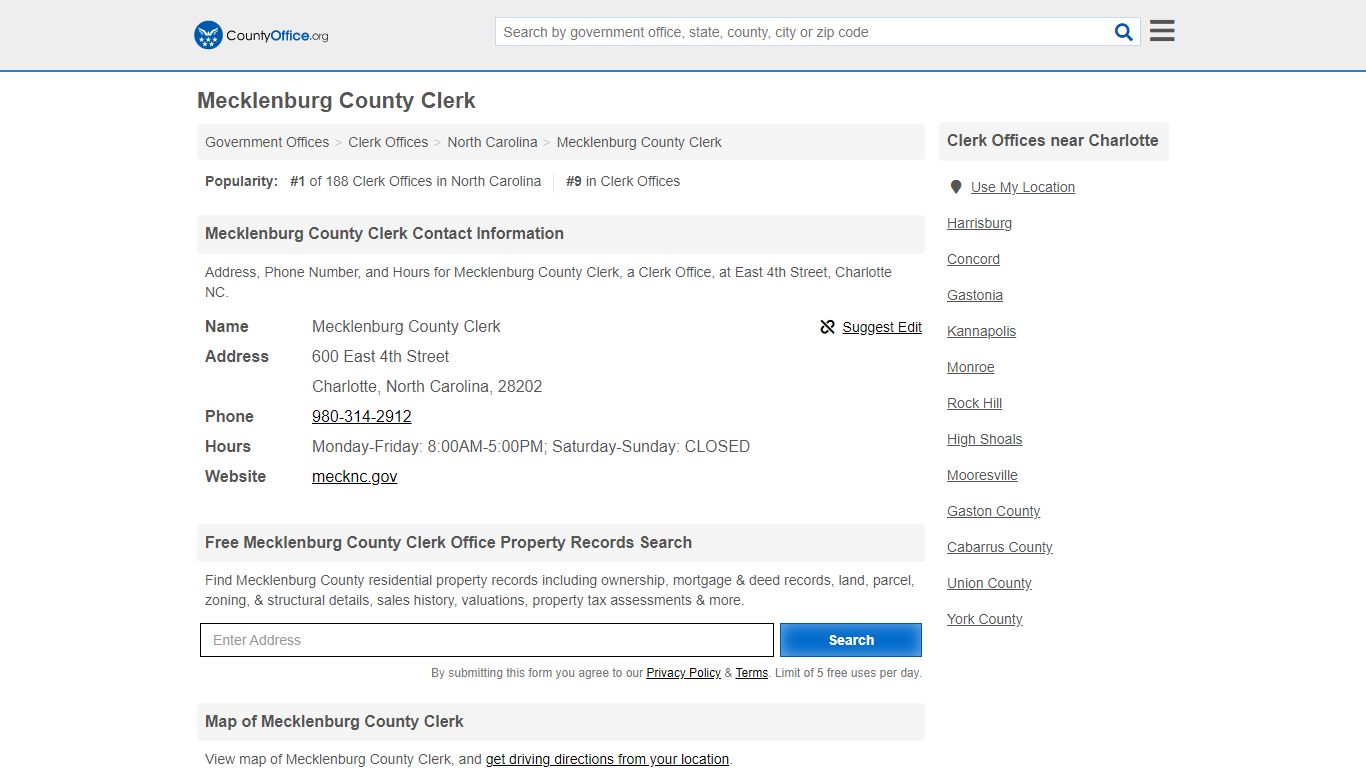This screenshot has width=1366, height=768.
Task: Click Clerk Offices near Charlotte heading
Action: (1052, 141)
